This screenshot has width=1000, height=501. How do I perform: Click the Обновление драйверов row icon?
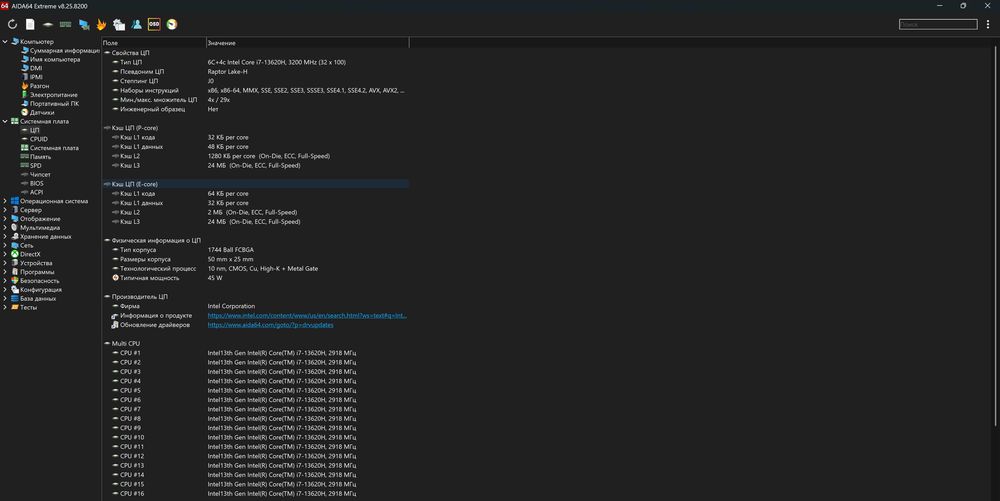point(115,325)
